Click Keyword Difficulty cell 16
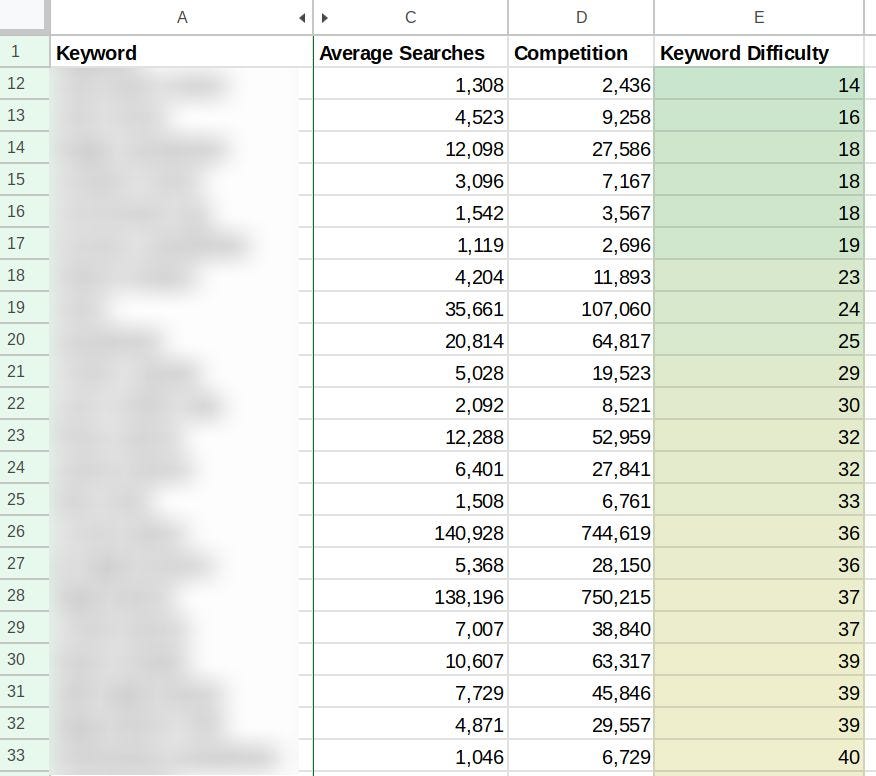876x776 pixels. pos(759,116)
